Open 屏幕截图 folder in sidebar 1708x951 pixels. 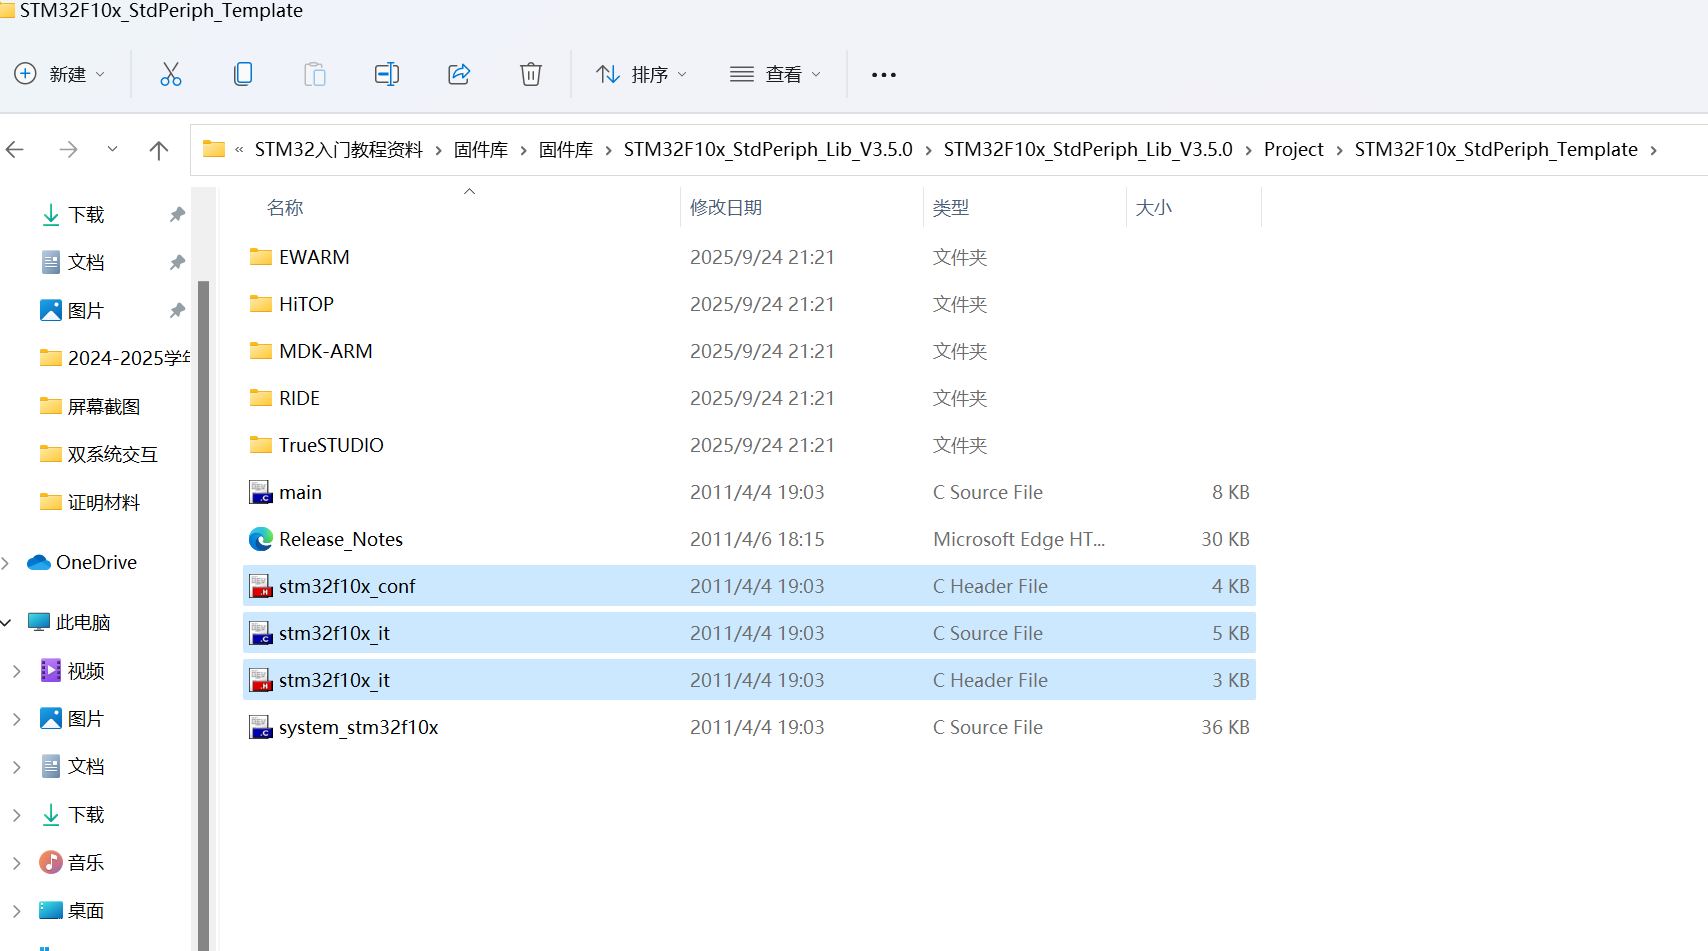point(104,406)
